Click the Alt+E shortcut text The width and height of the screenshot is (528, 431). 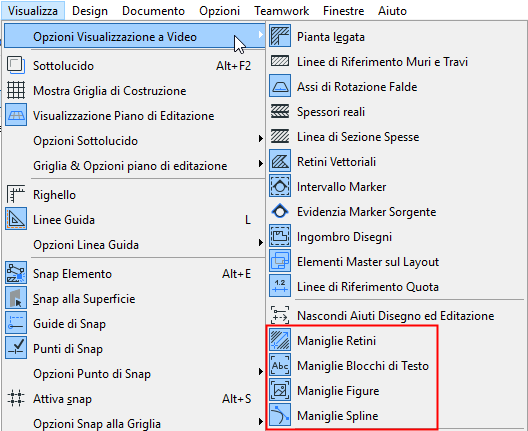236,274
